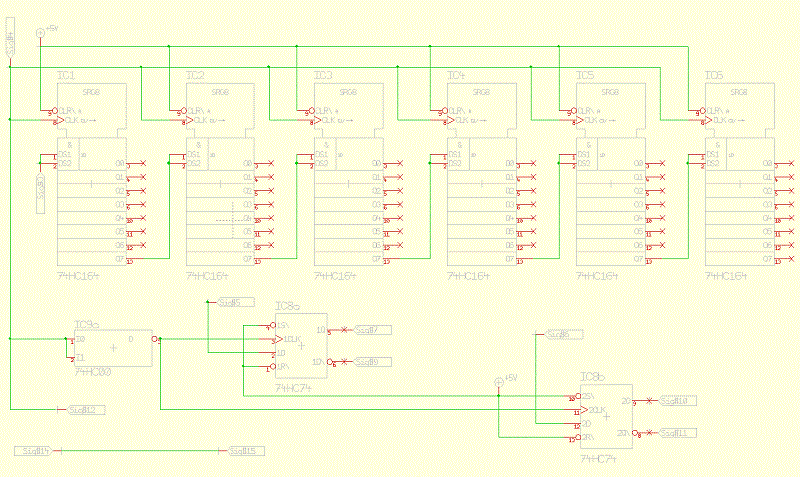
Task: Select the SRG8 text inside IC1
Action: coord(91,92)
